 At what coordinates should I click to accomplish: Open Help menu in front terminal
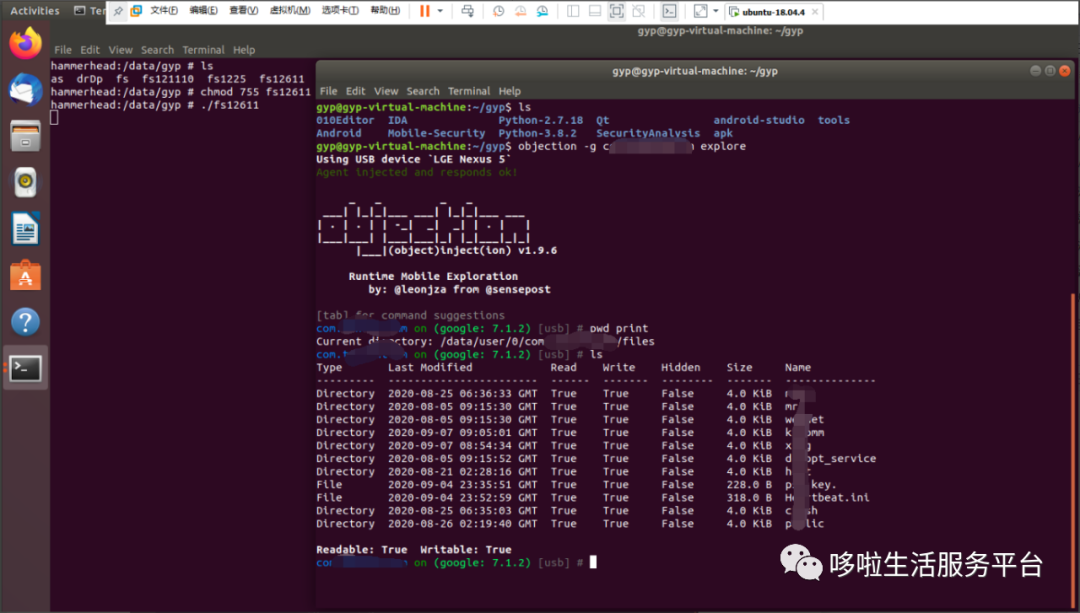click(510, 91)
